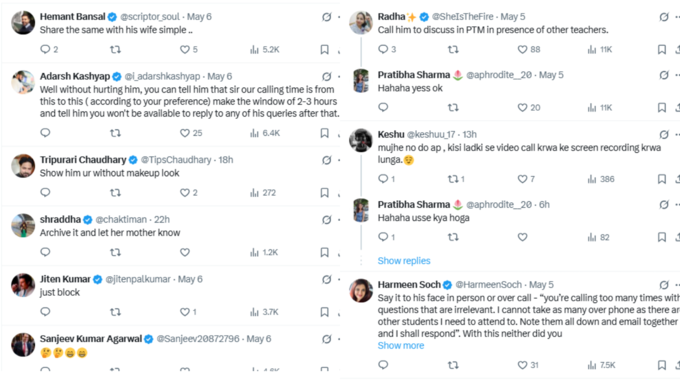Open reply box on shraddha's Archive tweet
Viewport: 680px width, 383px height.
point(45,252)
